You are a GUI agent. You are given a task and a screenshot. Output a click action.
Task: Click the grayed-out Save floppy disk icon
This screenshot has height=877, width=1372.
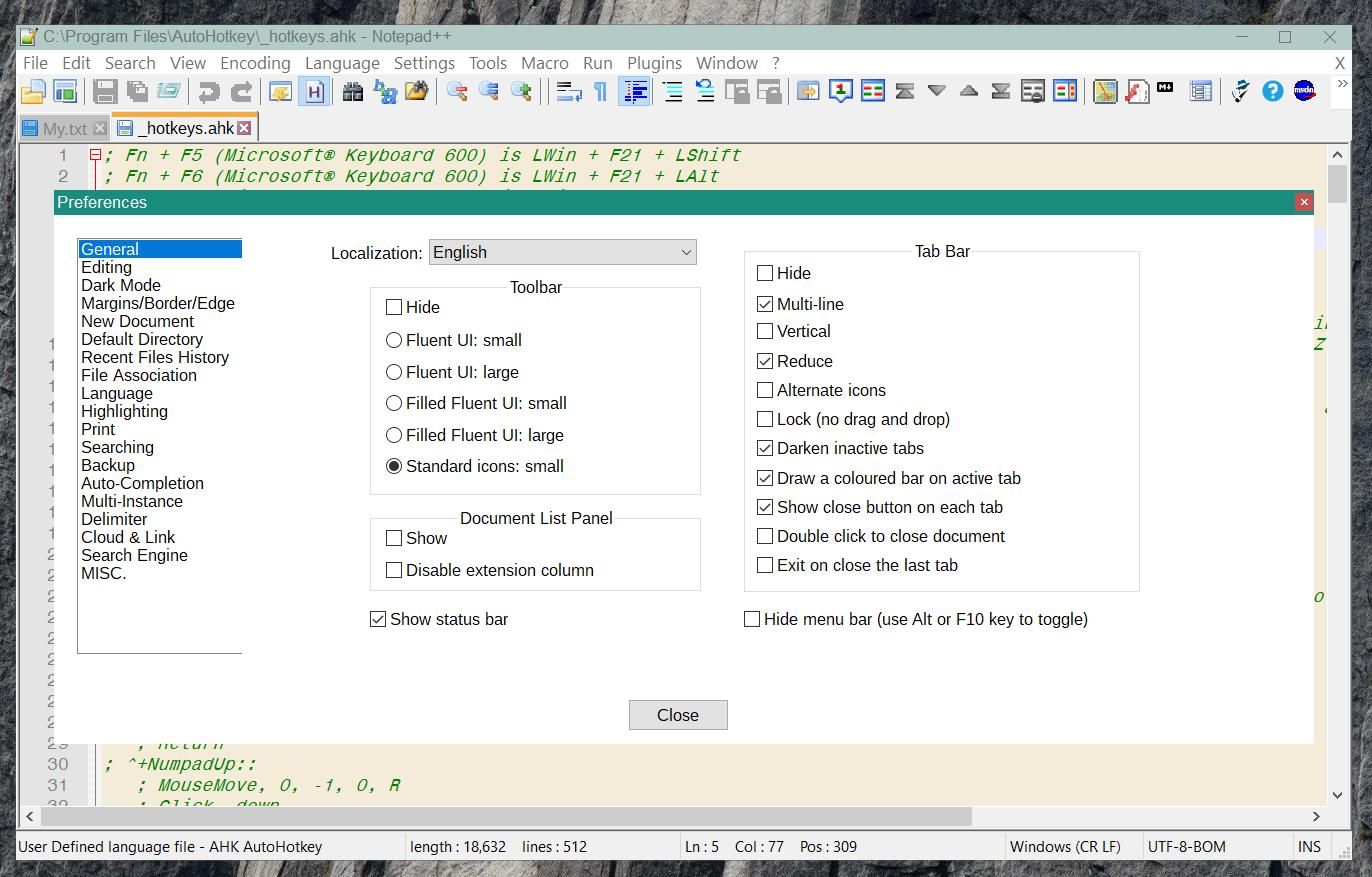tap(105, 92)
